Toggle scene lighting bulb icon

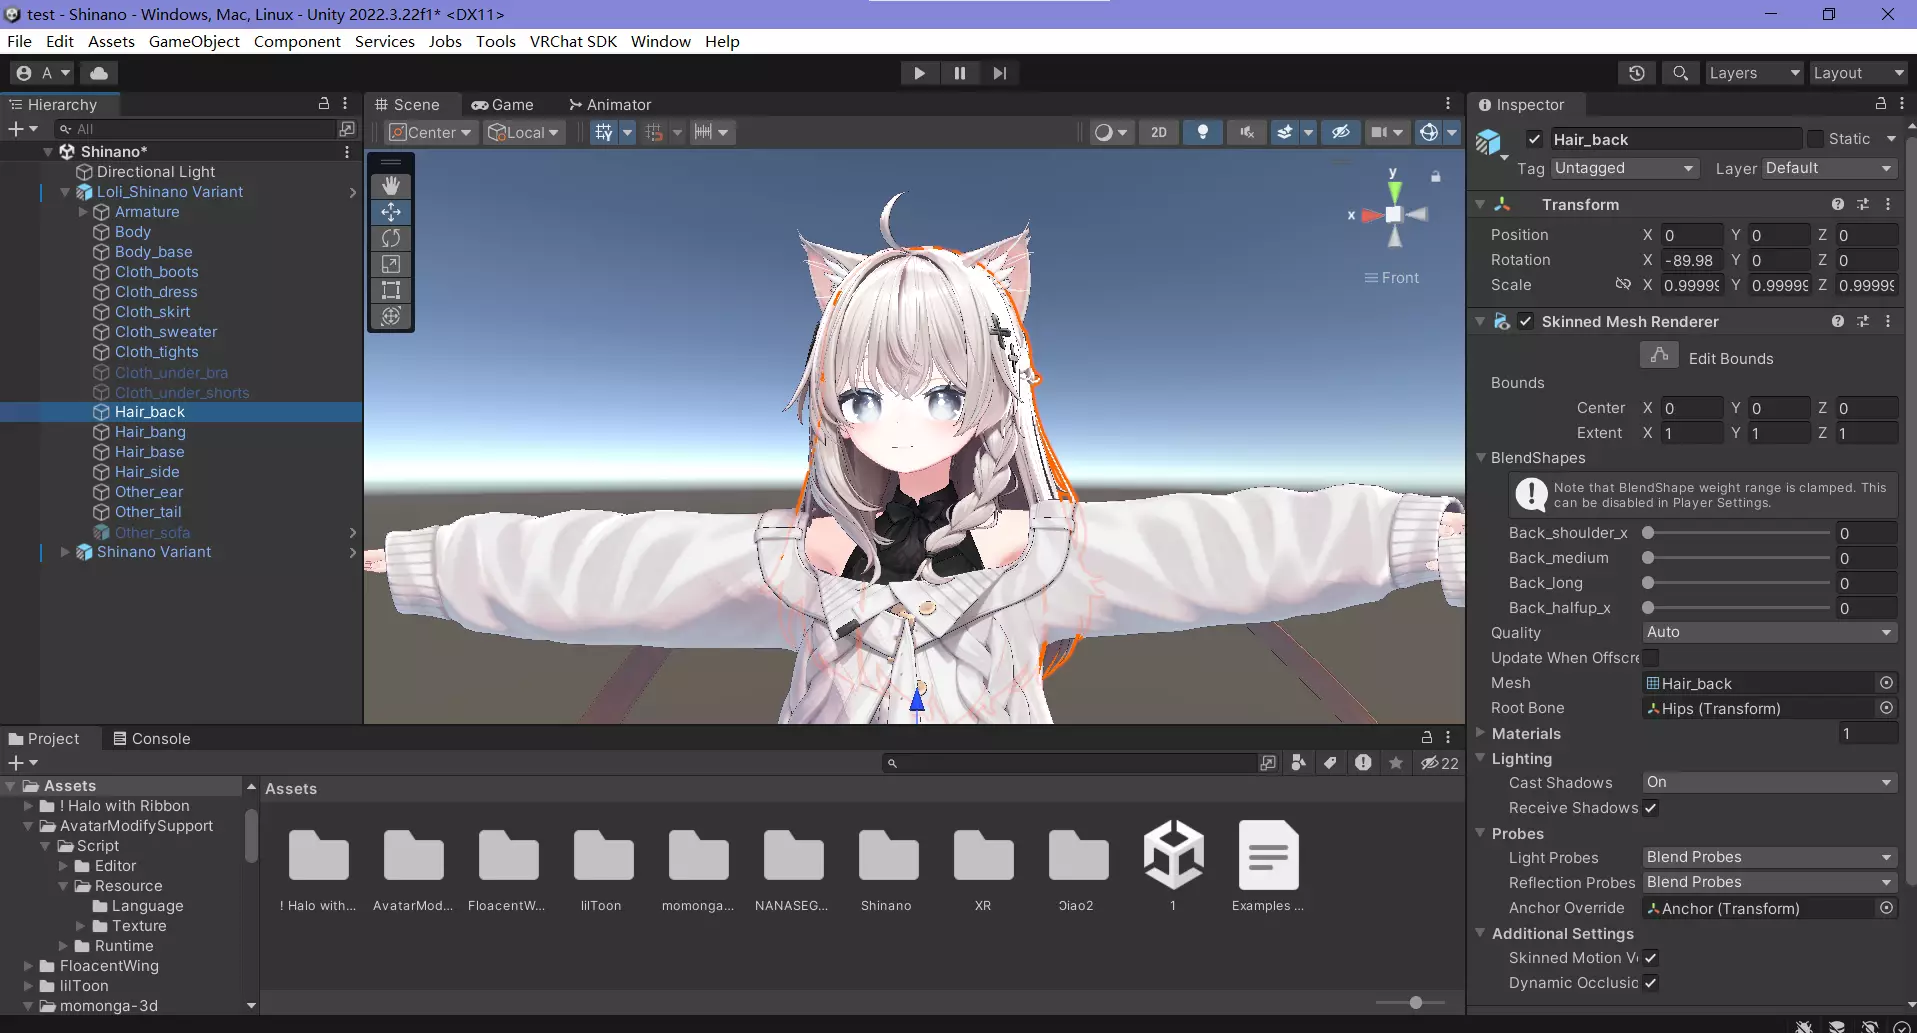1203,132
